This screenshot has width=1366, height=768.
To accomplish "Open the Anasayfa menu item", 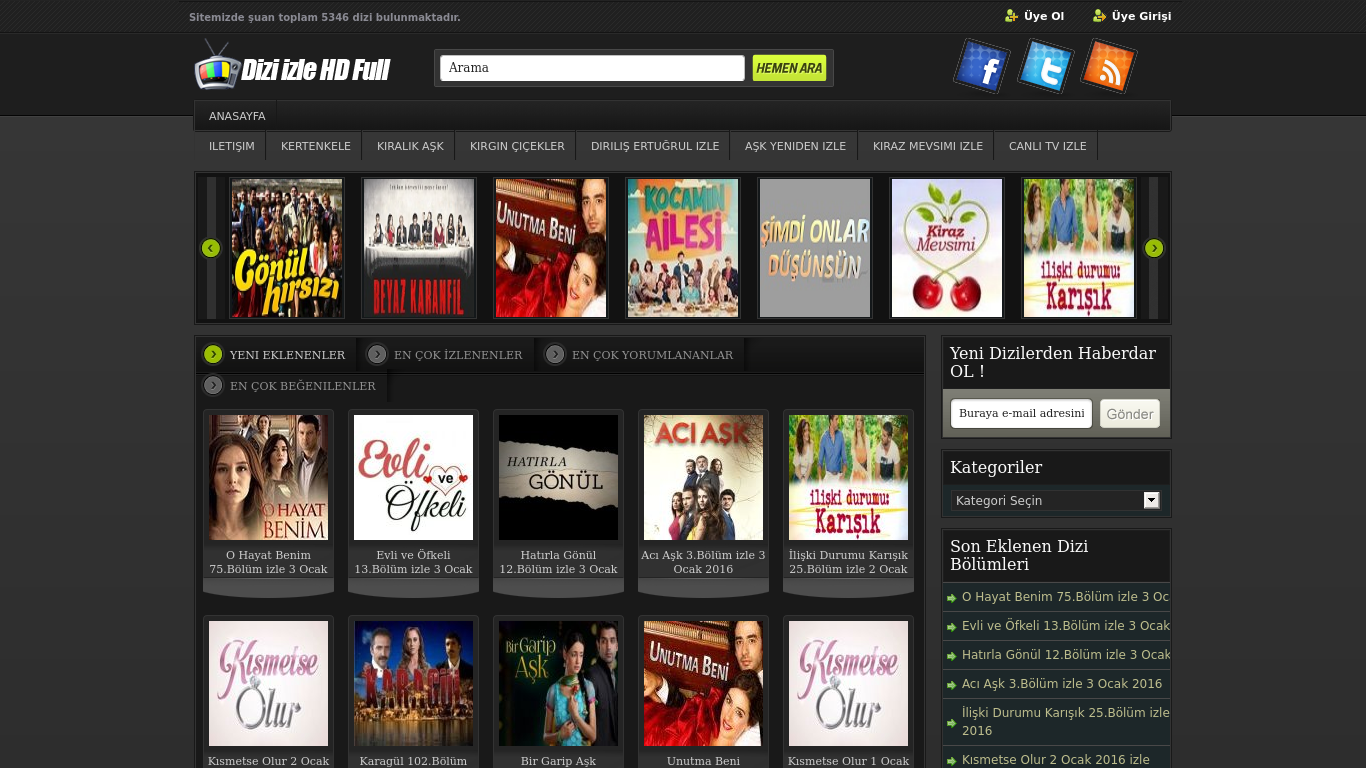I will click(x=237, y=116).
